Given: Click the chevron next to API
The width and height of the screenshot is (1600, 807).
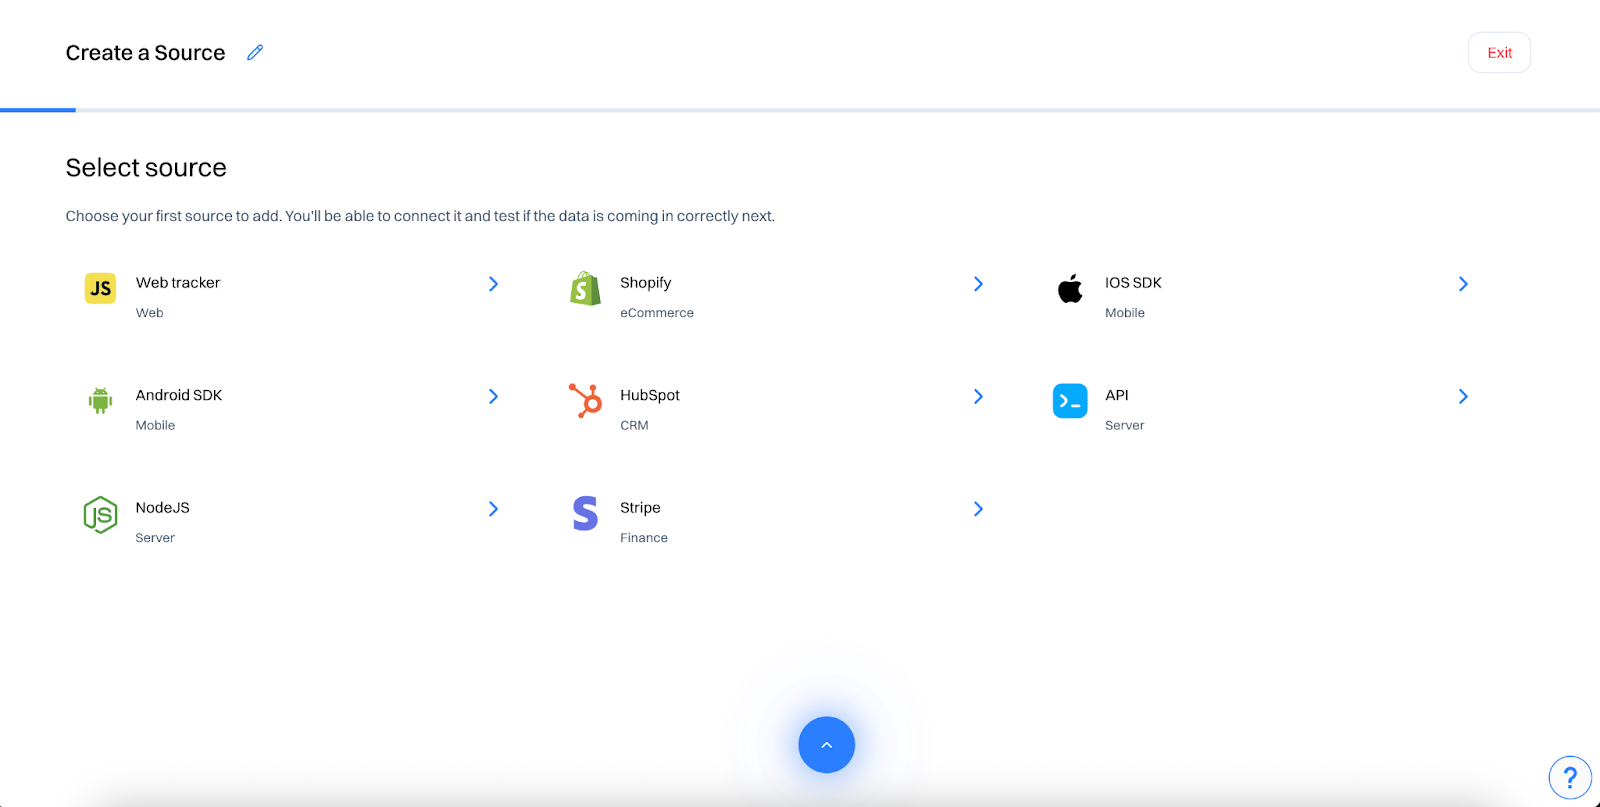Looking at the screenshot, I should pyautogui.click(x=1463, y=397).
